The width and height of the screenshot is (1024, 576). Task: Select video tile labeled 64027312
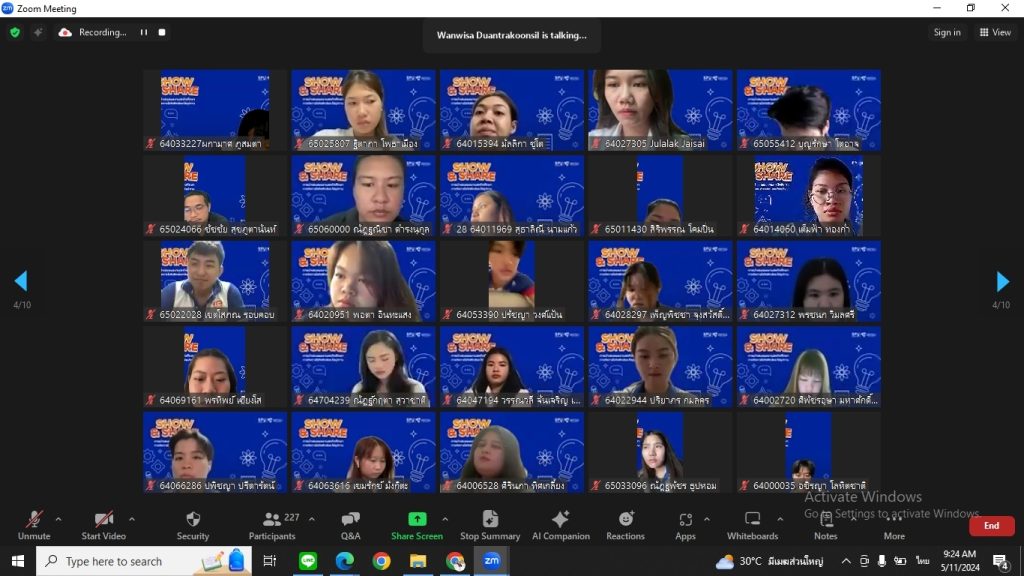coord(808,281)
